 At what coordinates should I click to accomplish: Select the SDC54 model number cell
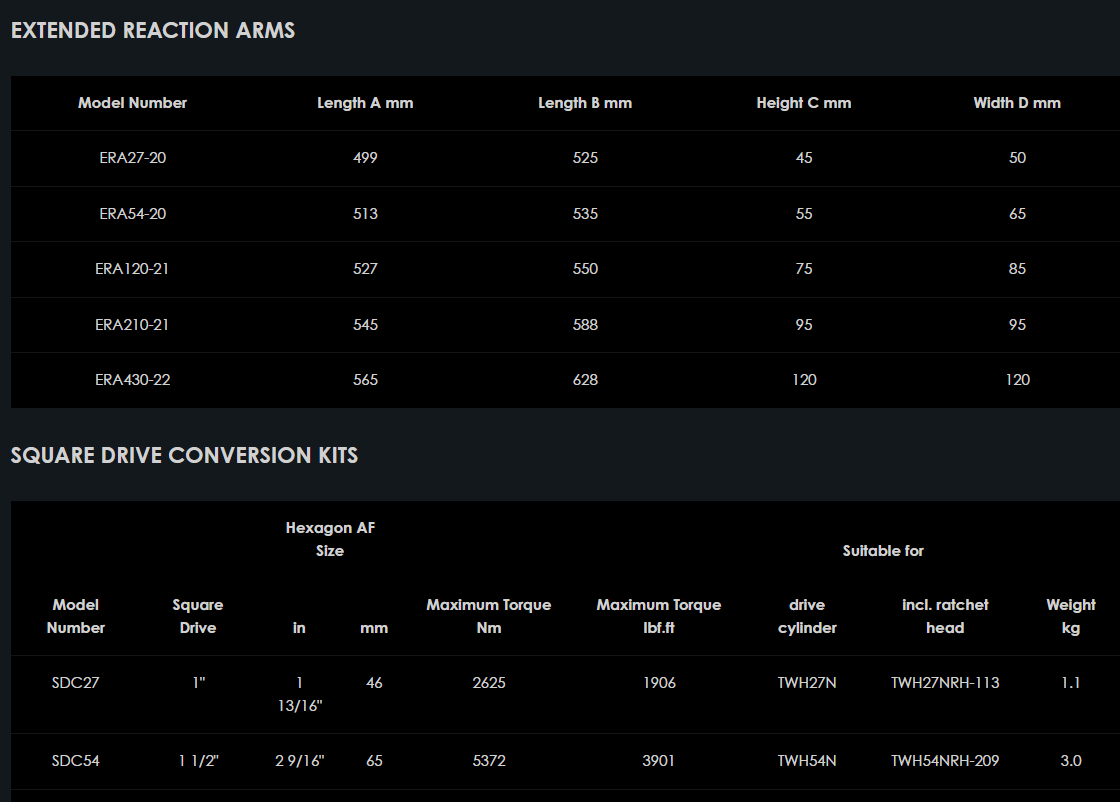pos(76,761)
